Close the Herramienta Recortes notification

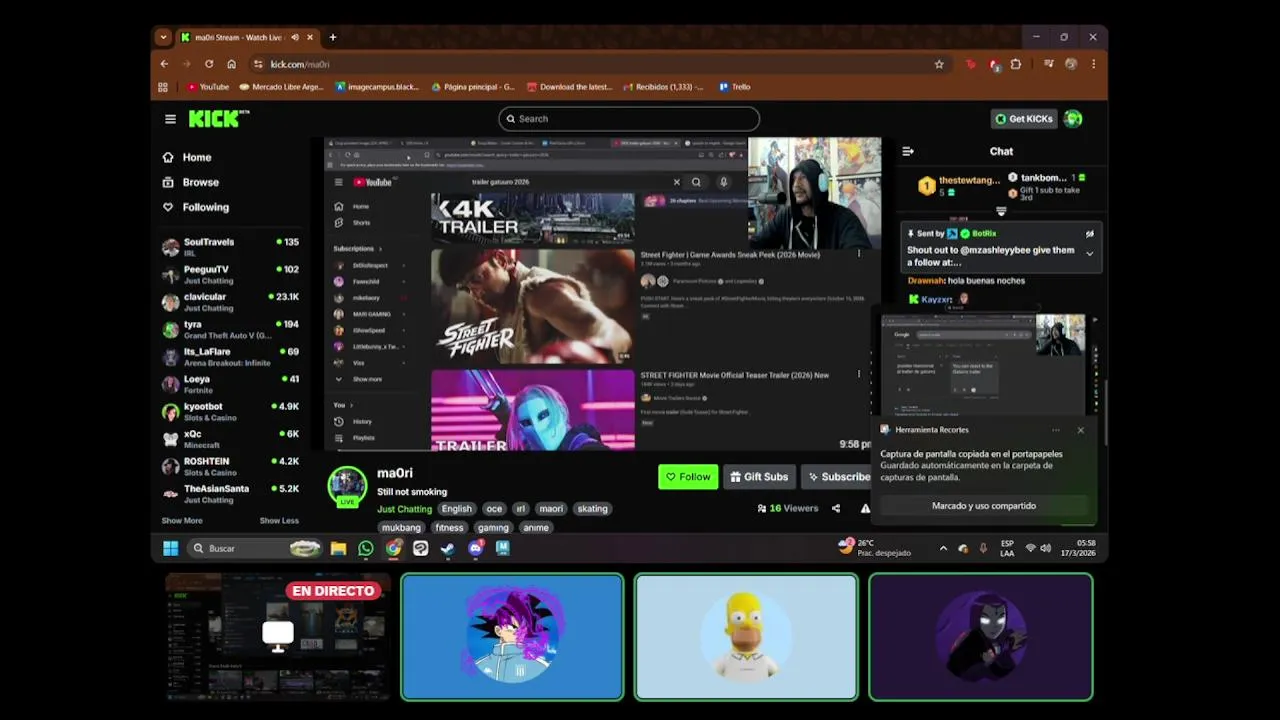pyautogui.click(x=1080, y=430)
